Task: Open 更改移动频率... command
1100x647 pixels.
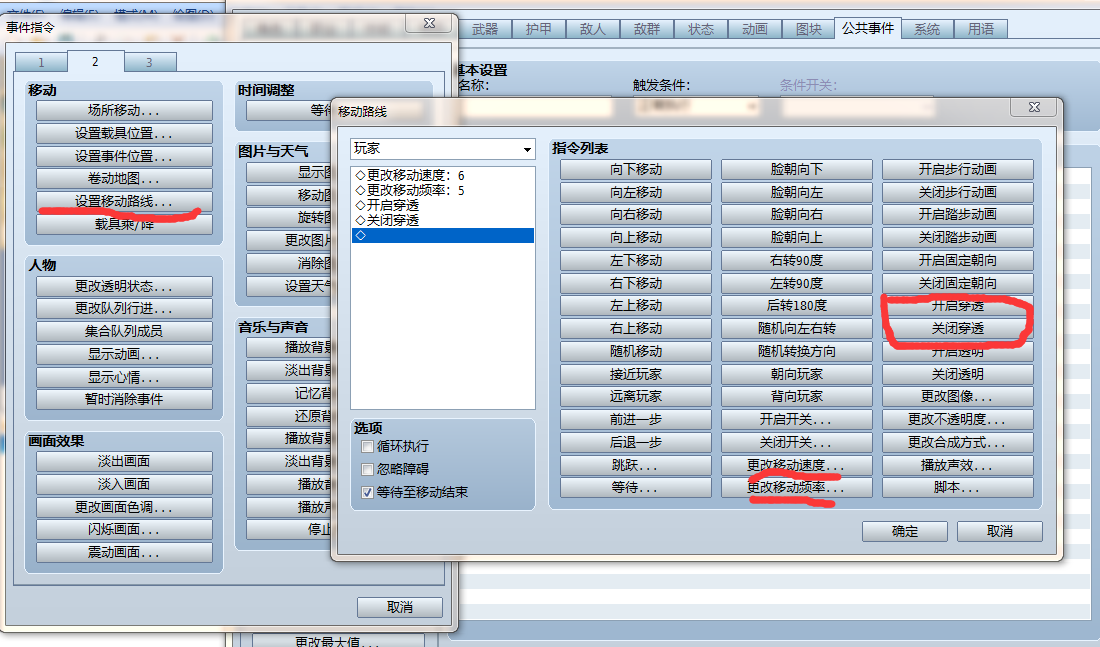Action: 797,487
